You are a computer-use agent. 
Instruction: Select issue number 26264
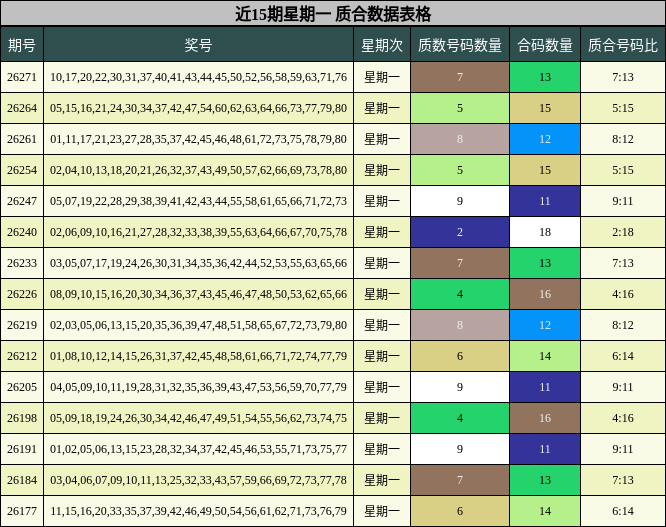click(x=22, y=108)
